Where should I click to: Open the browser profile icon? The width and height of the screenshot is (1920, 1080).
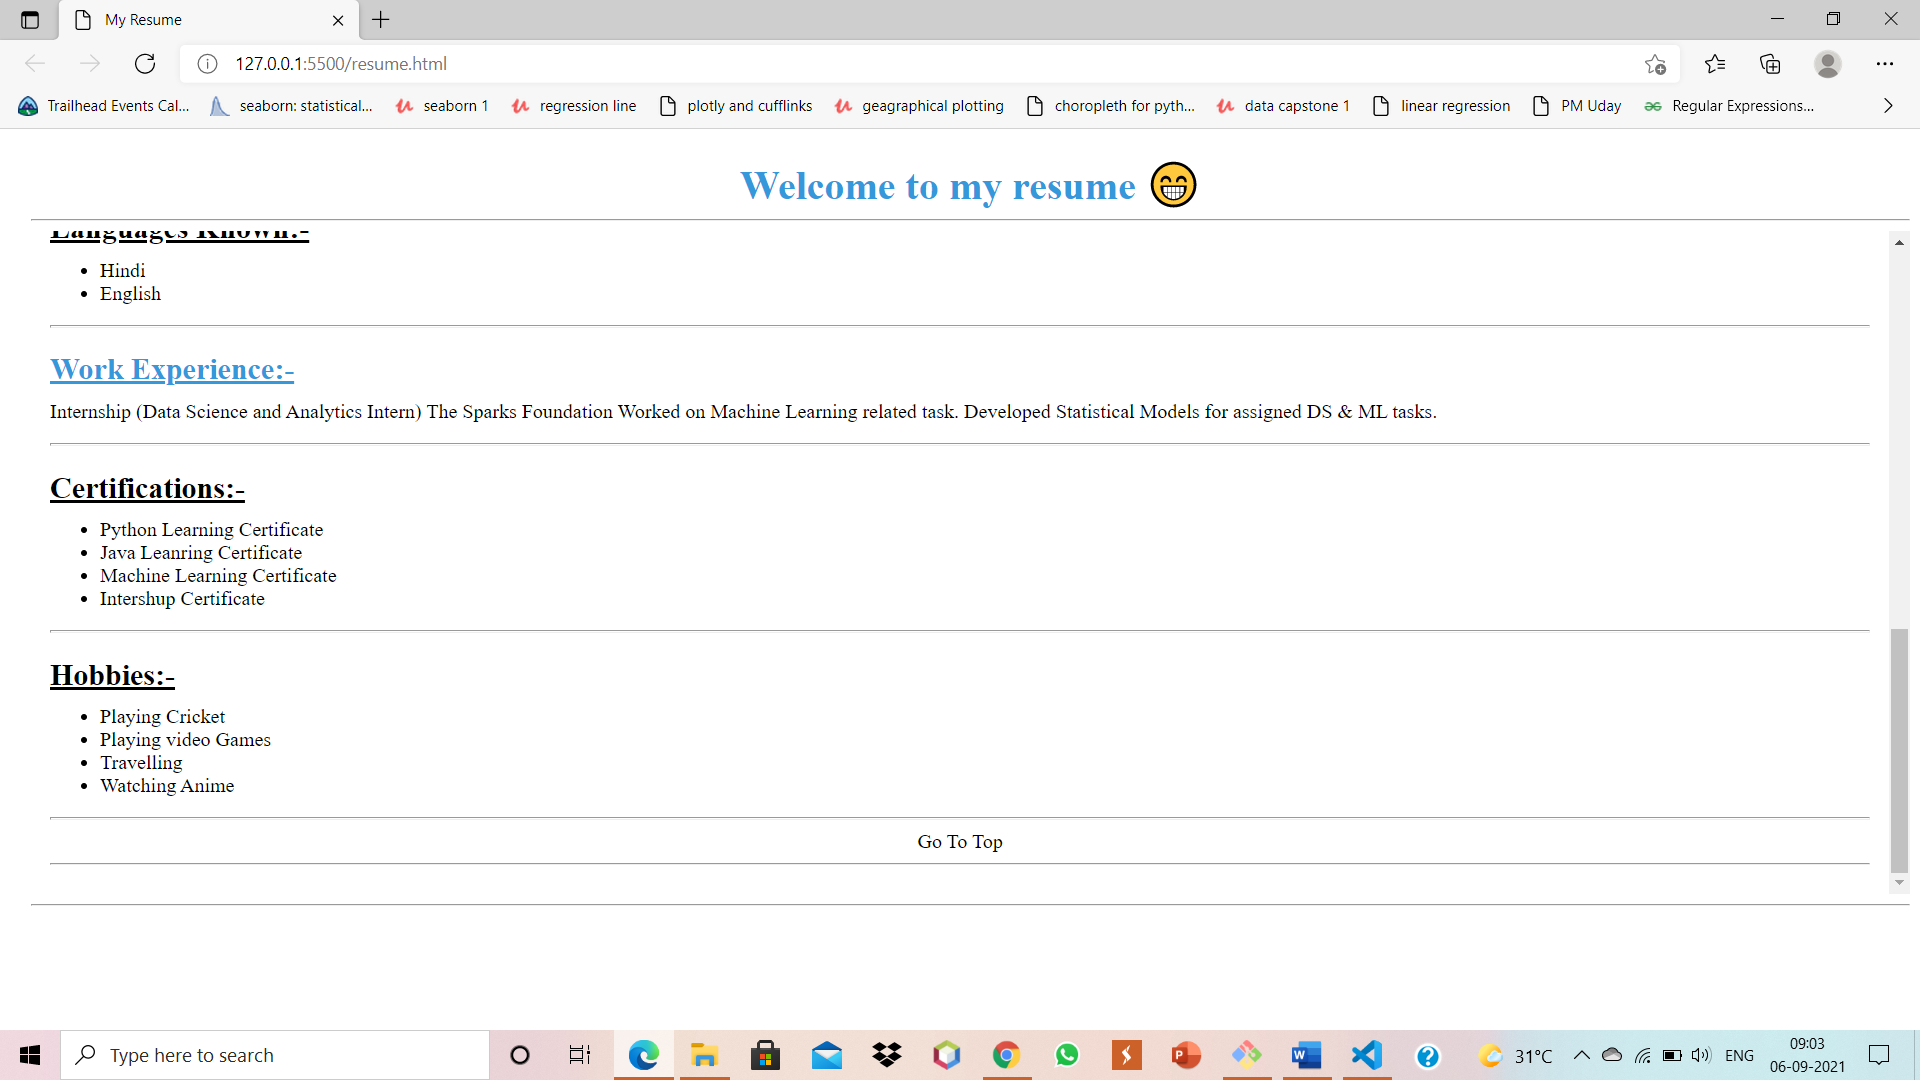click(1828, 63)
